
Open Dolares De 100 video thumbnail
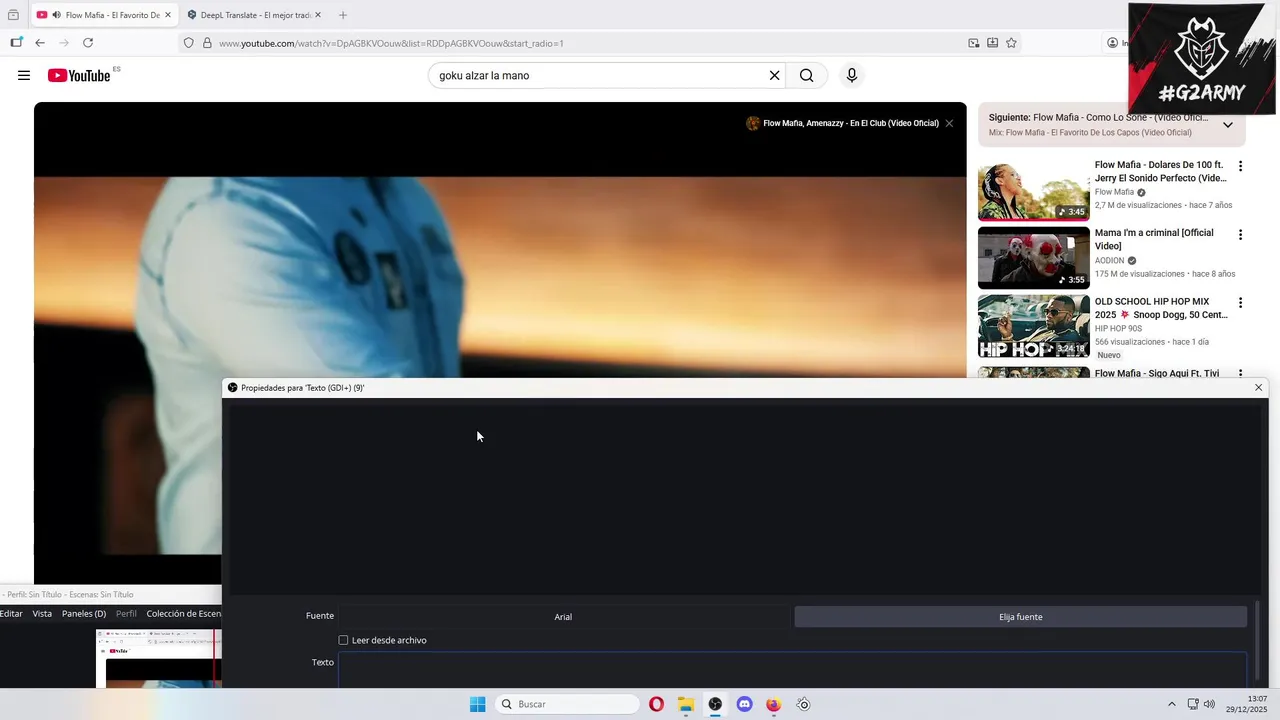coord(1033,189)
